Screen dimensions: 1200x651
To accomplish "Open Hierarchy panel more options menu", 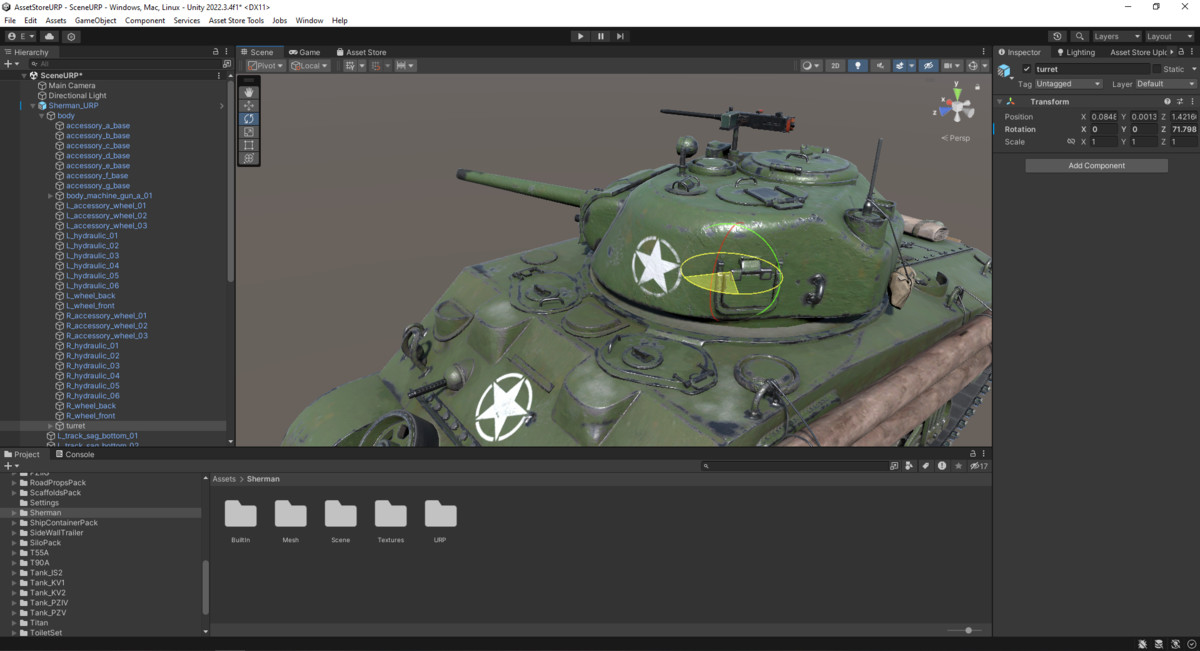I will pos(226,52).
